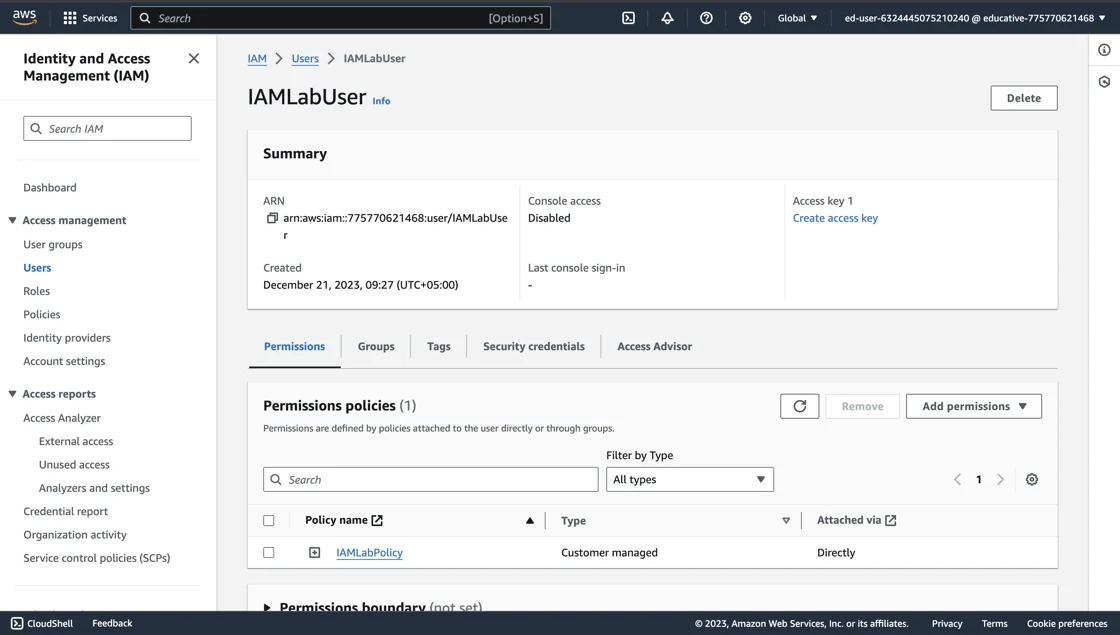Screen dimensions: 1120x635
Task: Delete the IAMLabUser user
Action: coord(1023,97)
